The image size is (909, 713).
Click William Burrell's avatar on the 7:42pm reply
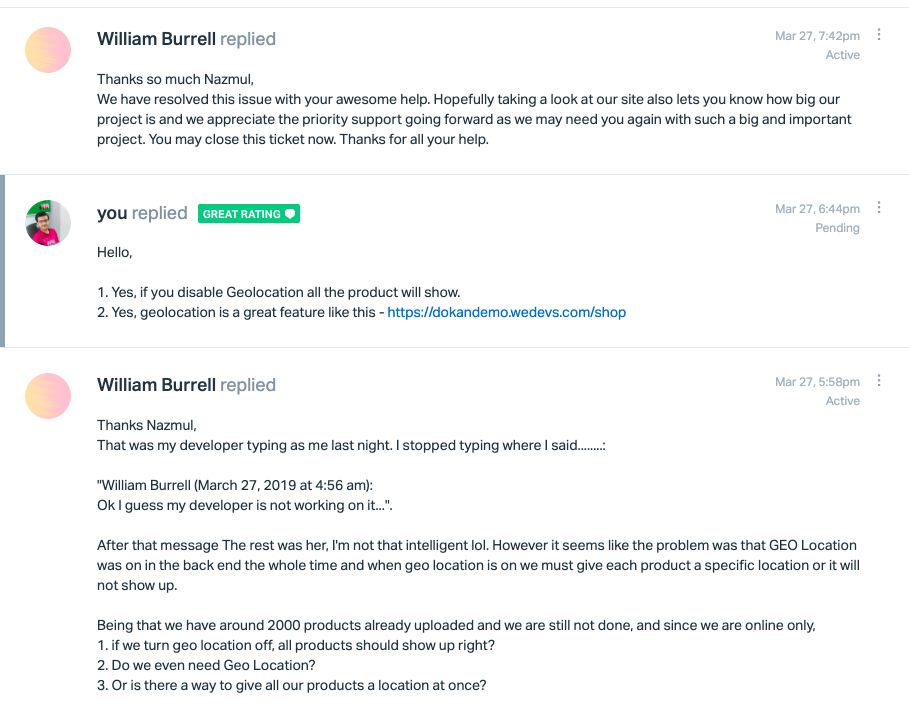(x=48, y=50)
